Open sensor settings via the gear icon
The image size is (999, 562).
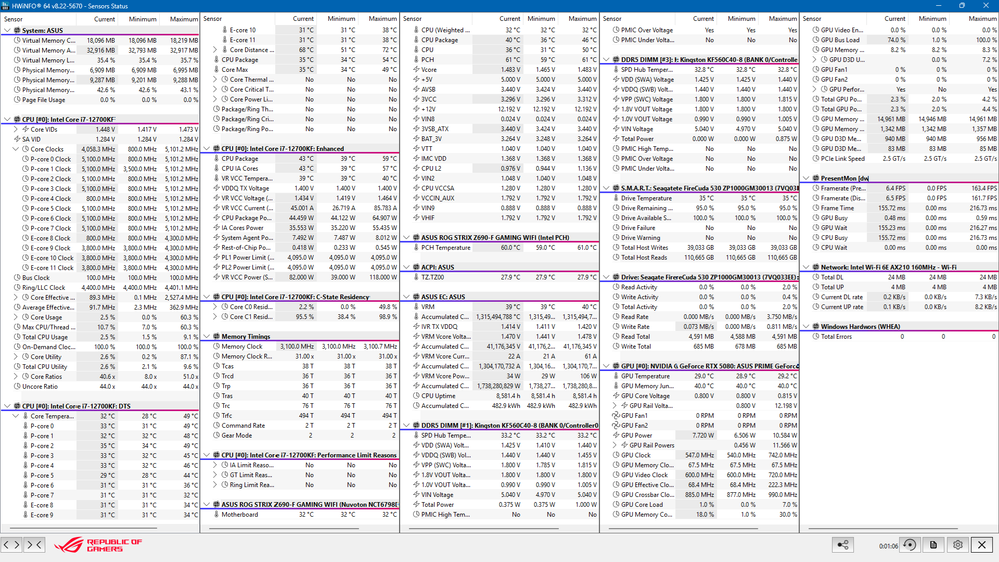(x=958, y=545)
